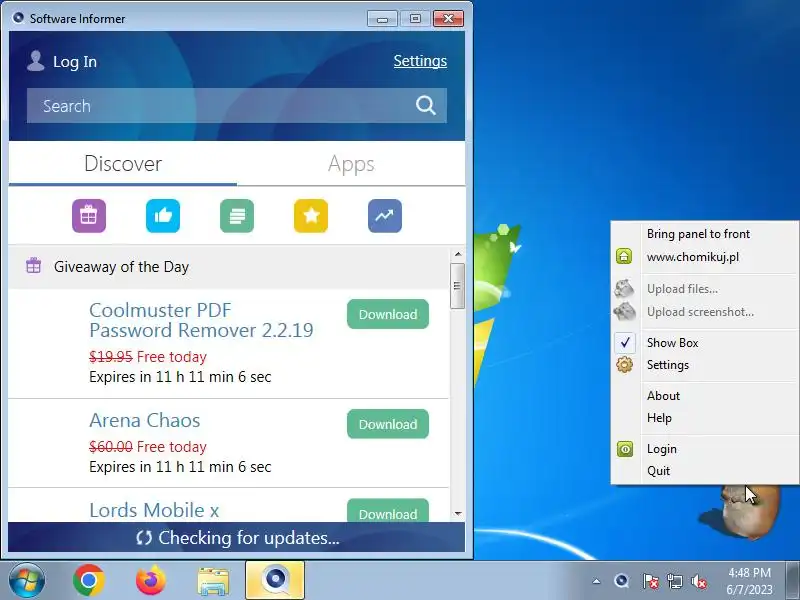Open the Arena Chaos title link
The width and height of the screenshot is (800, 600).
click(x=144, y=420)
